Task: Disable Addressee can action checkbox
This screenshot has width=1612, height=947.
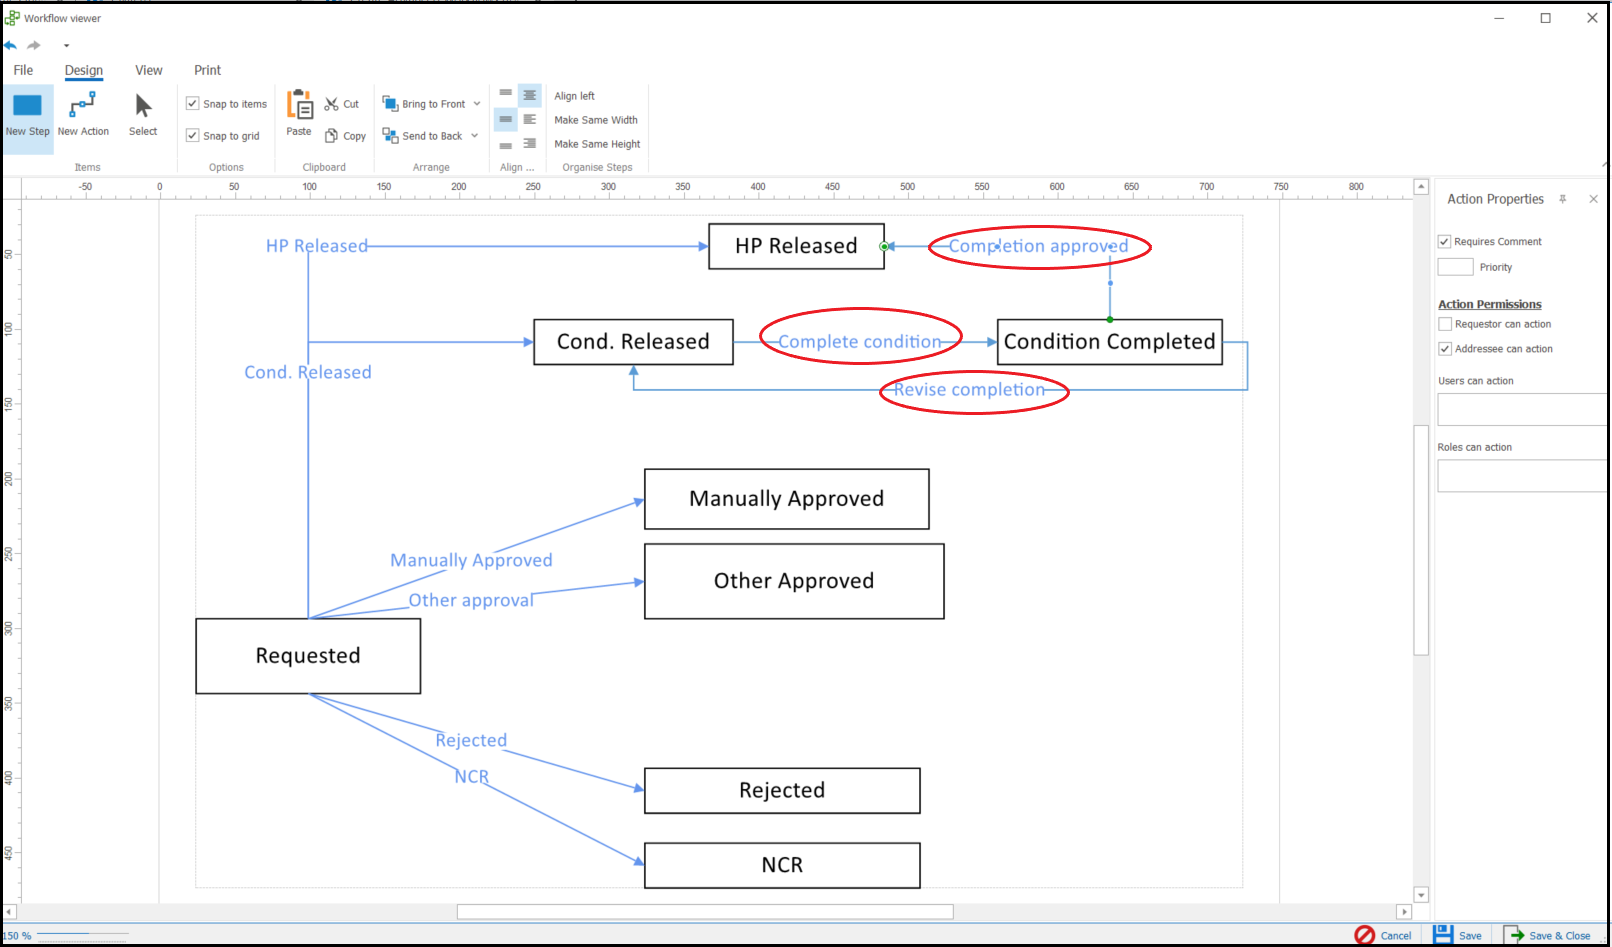Action: pyautogui.click(x=1445, y=349)
